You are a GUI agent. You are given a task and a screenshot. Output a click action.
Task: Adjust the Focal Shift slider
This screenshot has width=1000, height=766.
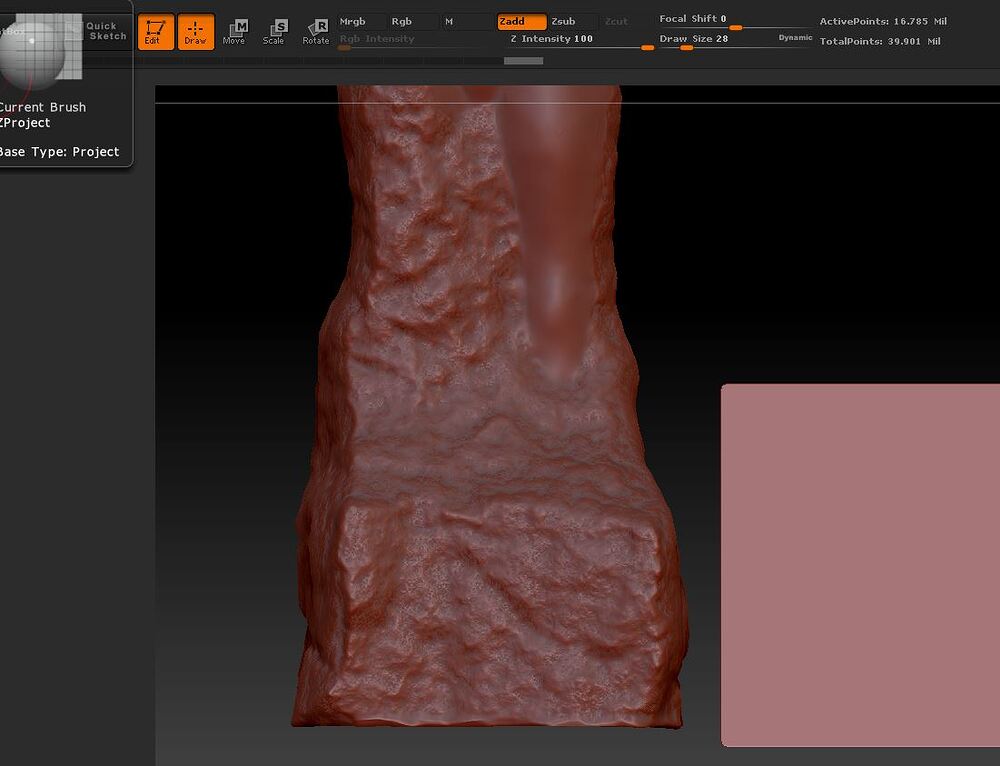point(735,21)
